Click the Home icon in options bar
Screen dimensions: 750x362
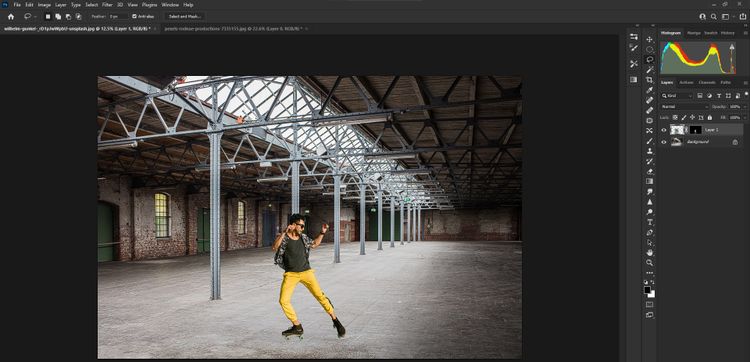pyautogui.click(x=11, y=16)
